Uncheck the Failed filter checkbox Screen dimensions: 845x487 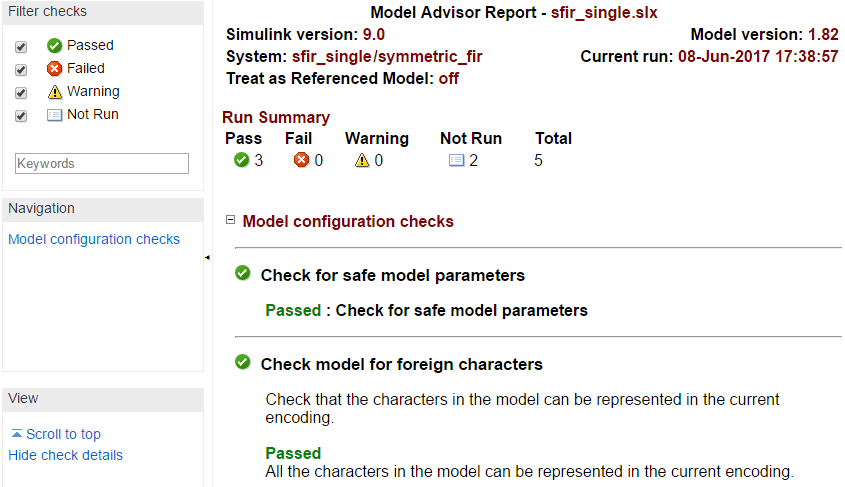coord(21,70)
